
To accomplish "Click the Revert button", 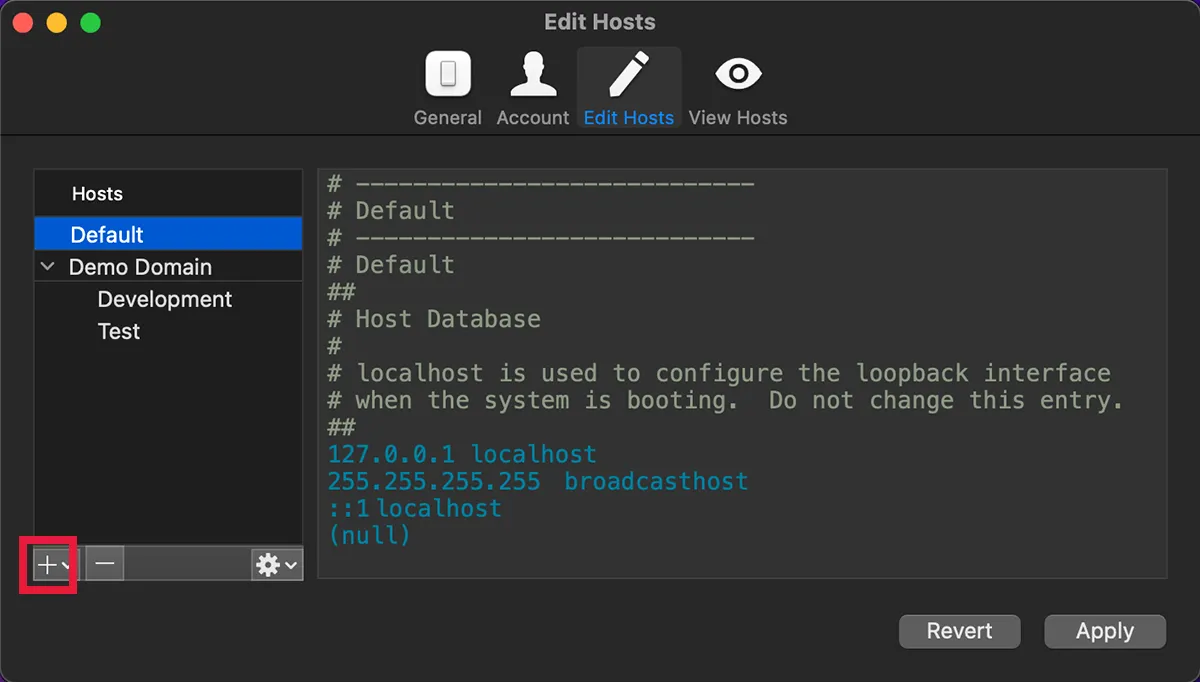I will 959,631.
